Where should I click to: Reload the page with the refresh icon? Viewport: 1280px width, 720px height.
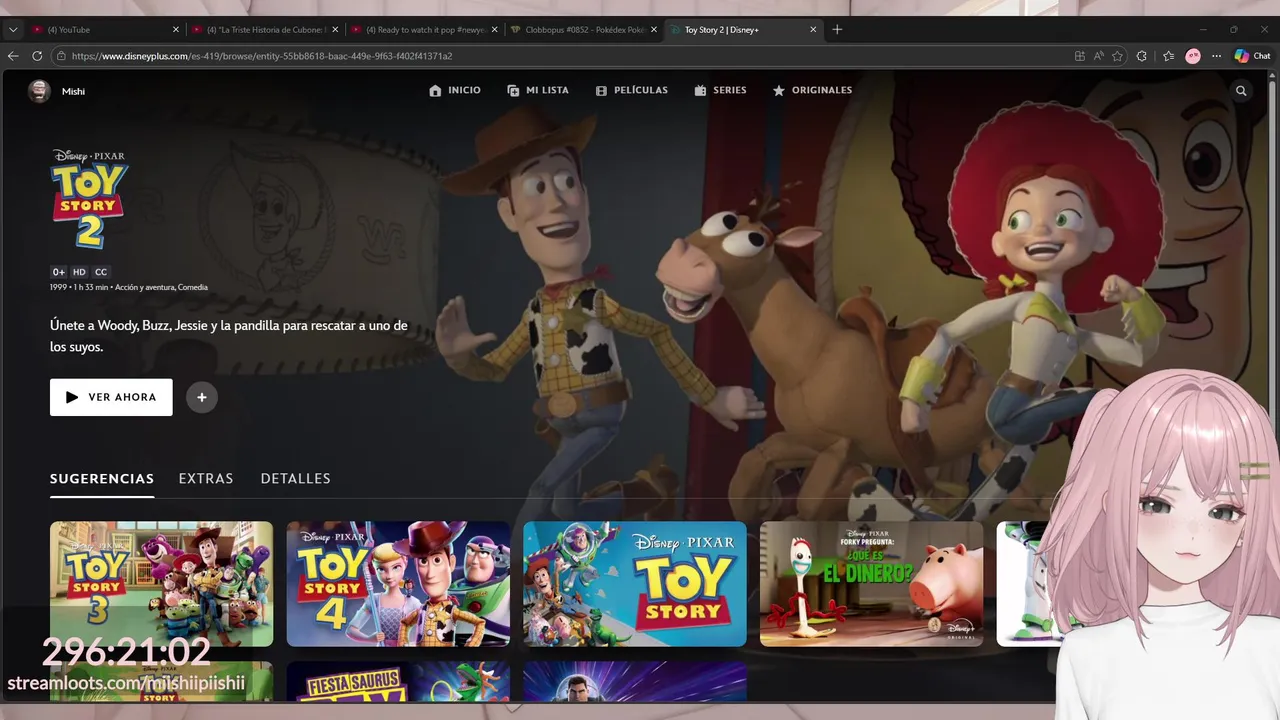coord(37,56)
